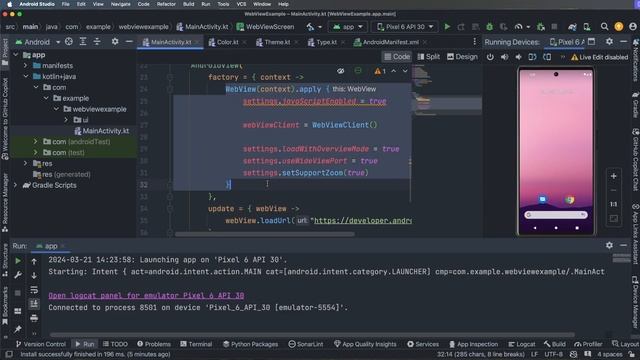Click Expand All icon in Project panel
The height and width of the screenshot is (360, 640).
[x=83, y=42]
